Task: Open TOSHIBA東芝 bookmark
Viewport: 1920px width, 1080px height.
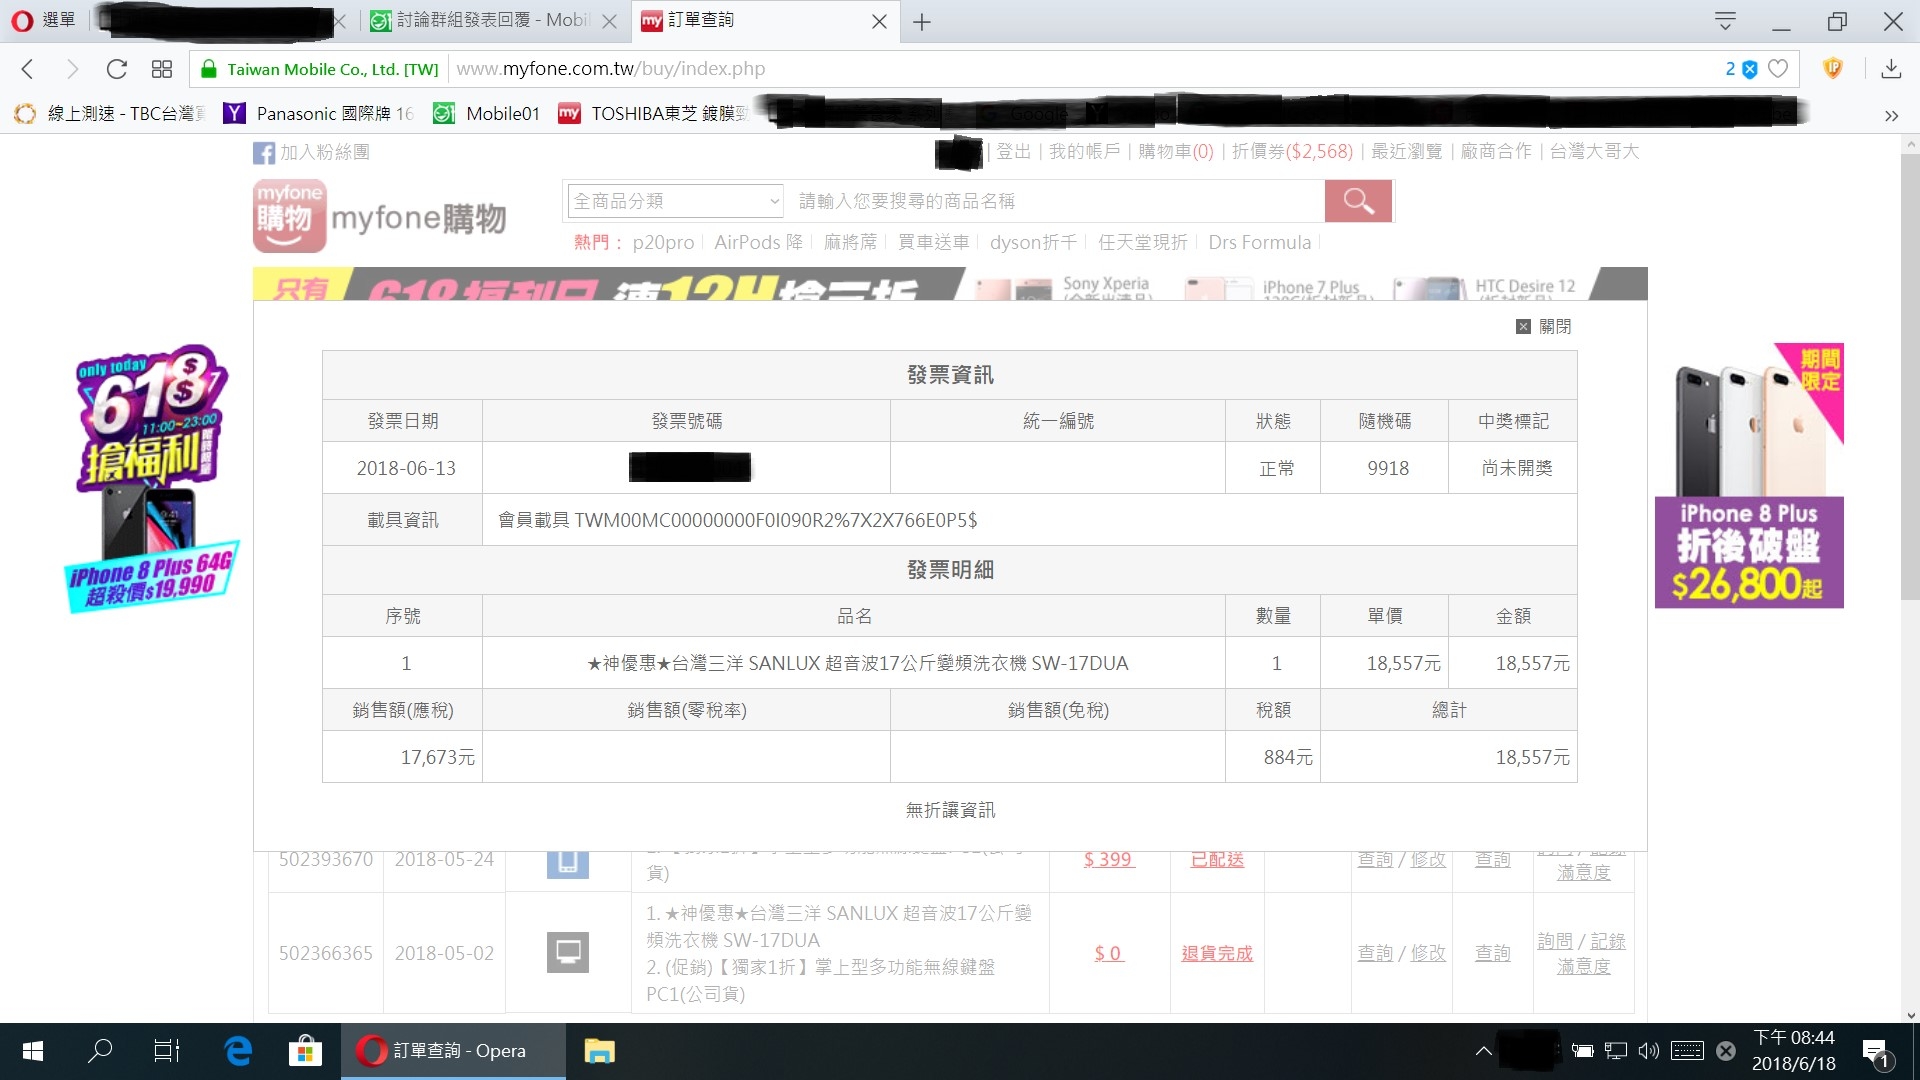Action: [x=652, y=114]
